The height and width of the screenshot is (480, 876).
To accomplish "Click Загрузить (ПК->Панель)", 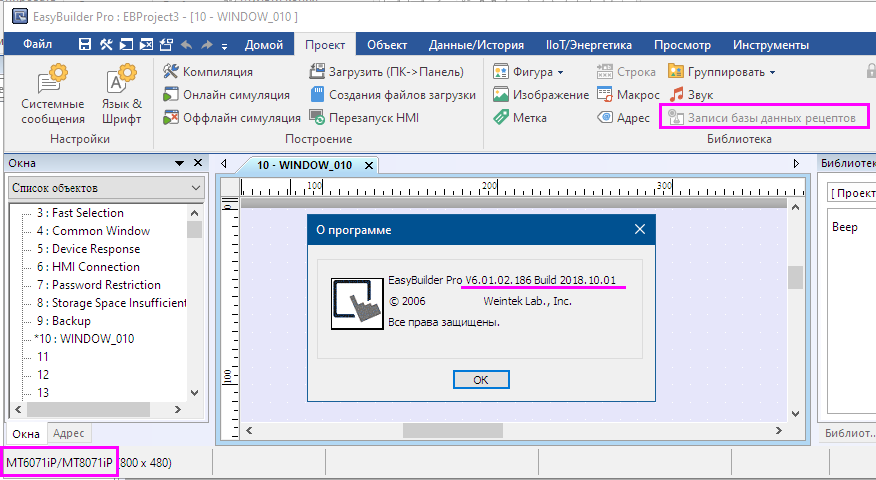I will 387,72.
